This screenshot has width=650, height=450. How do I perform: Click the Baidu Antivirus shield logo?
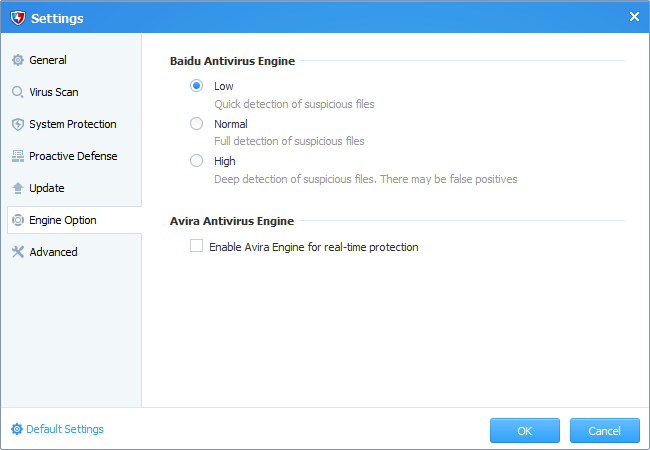[18, 18]
